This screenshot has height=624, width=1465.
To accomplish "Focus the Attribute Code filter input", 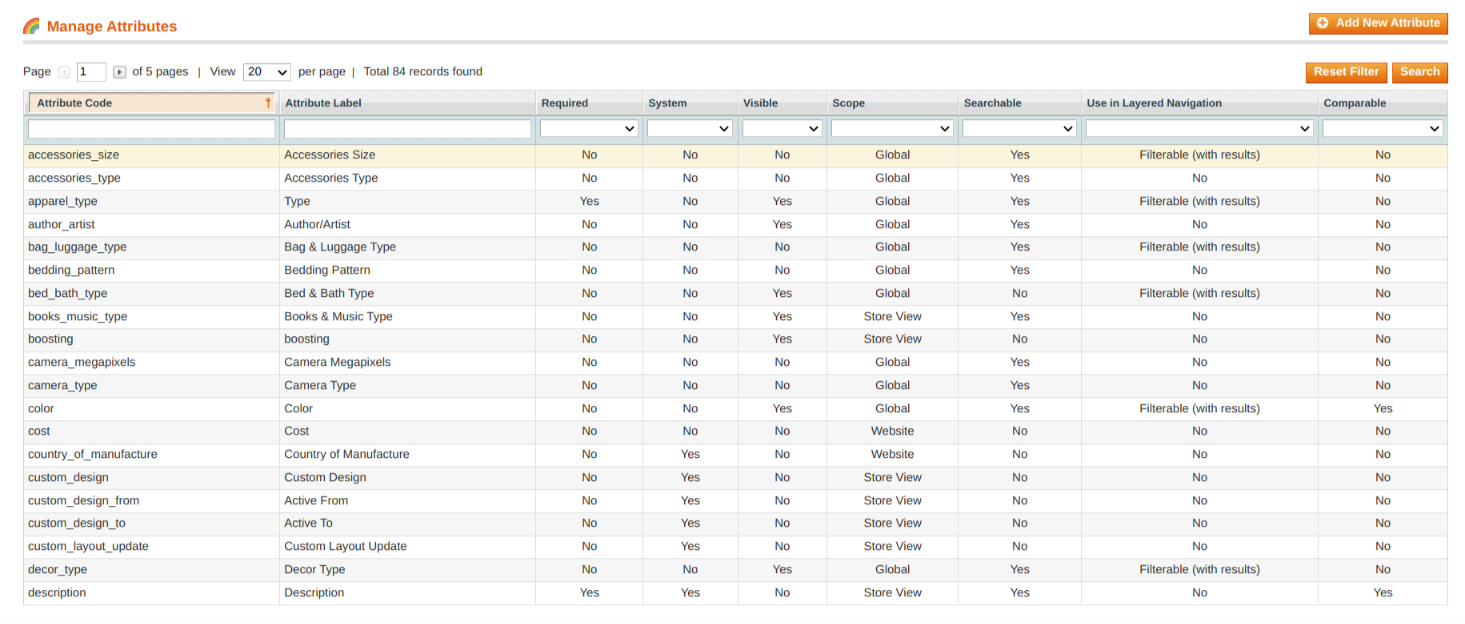I will [151, 129].
